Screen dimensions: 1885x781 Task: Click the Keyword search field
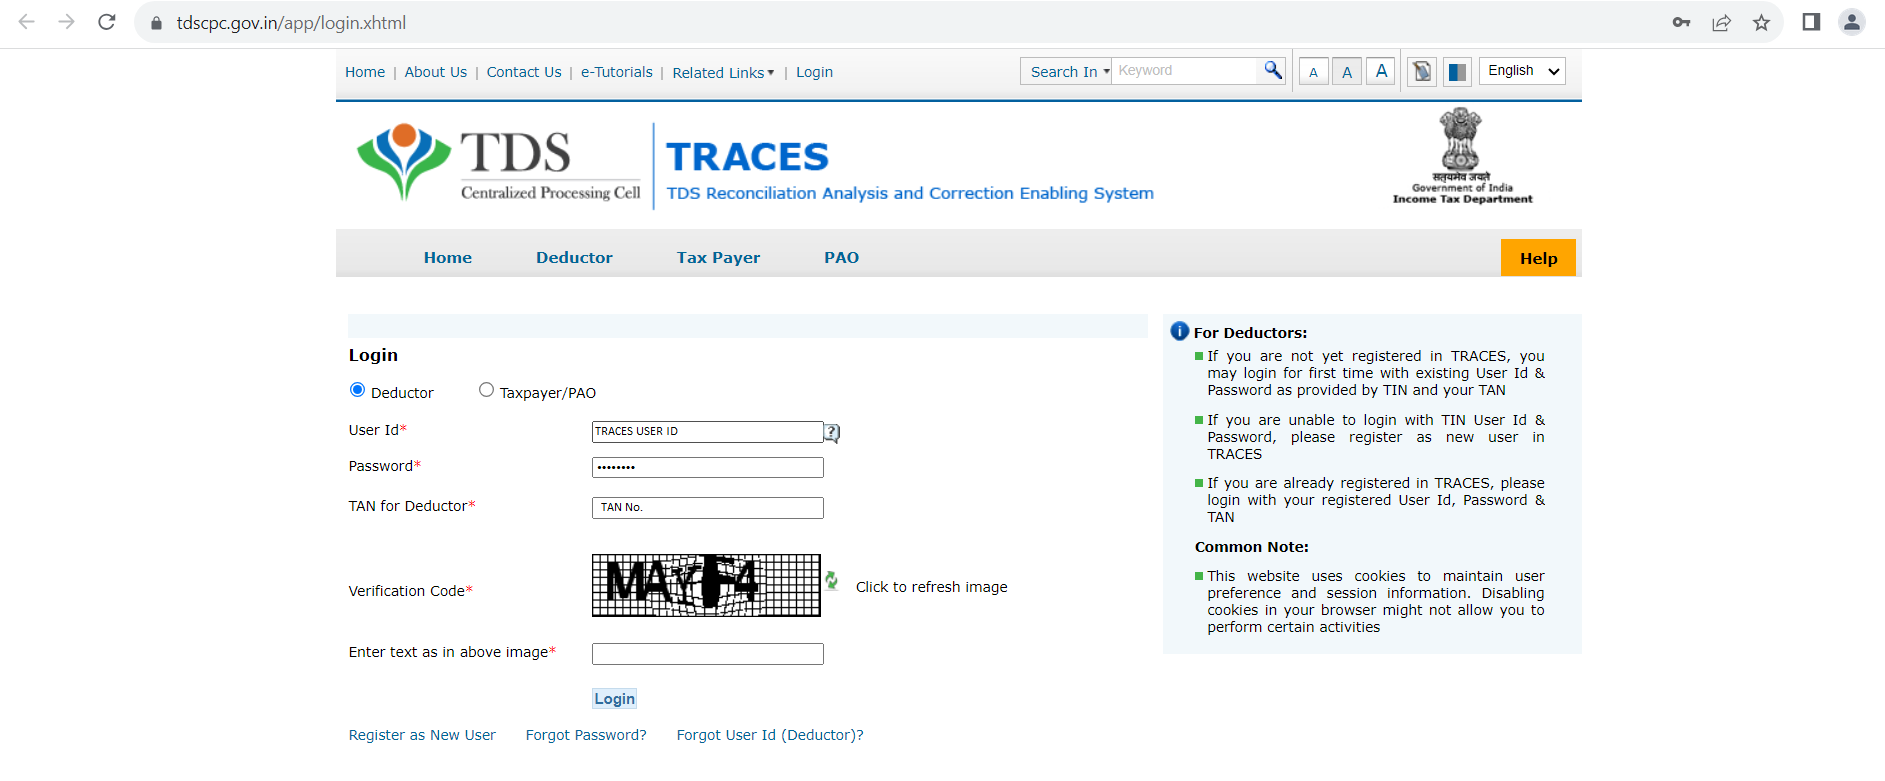(1186, 71)
